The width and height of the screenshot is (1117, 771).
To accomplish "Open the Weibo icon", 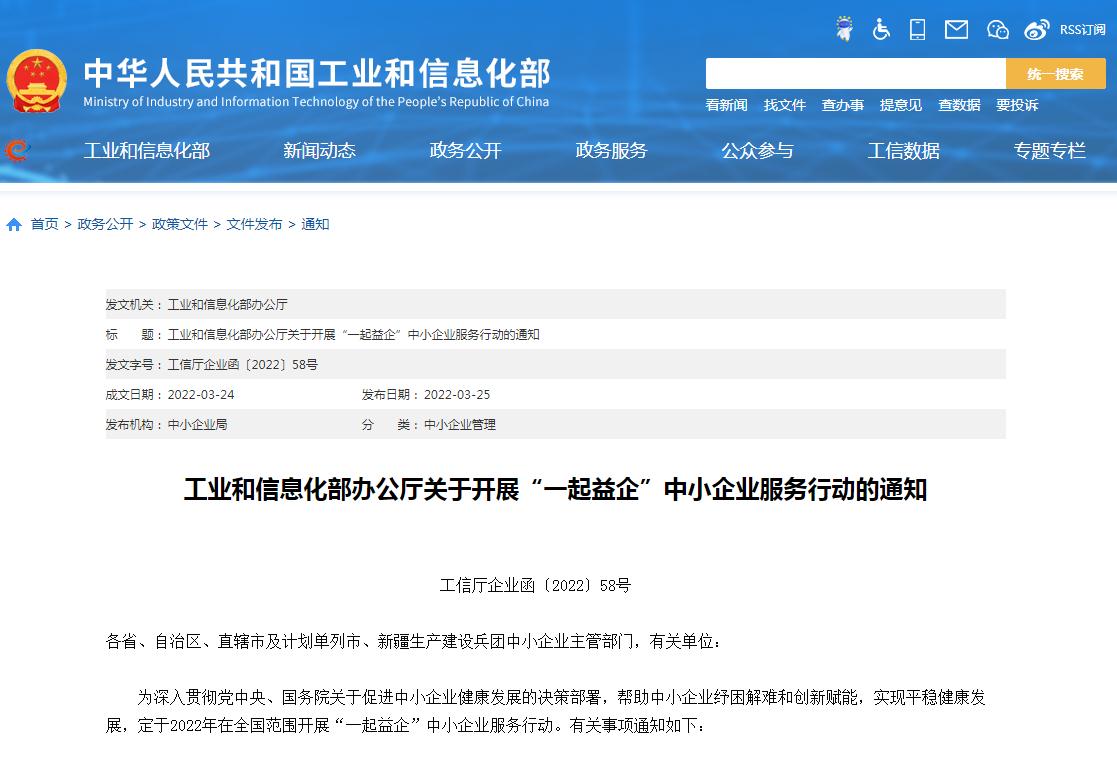I will pos(1037,29).
